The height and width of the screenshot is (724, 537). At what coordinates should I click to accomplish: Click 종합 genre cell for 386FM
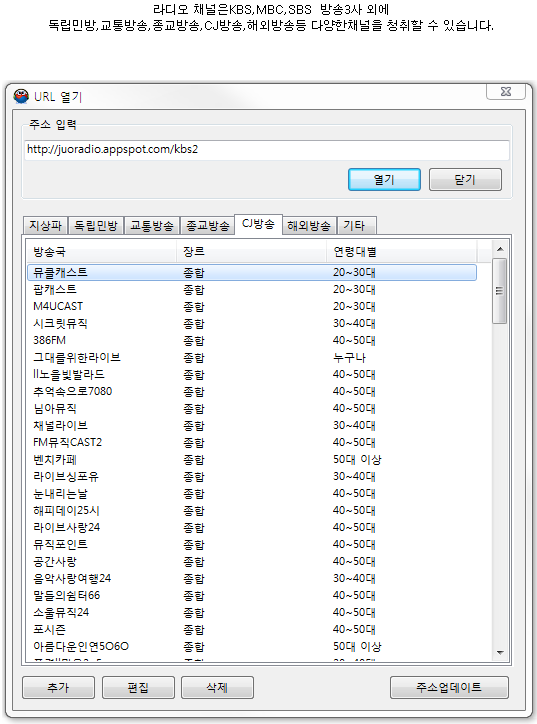click(x=194, y=341)
